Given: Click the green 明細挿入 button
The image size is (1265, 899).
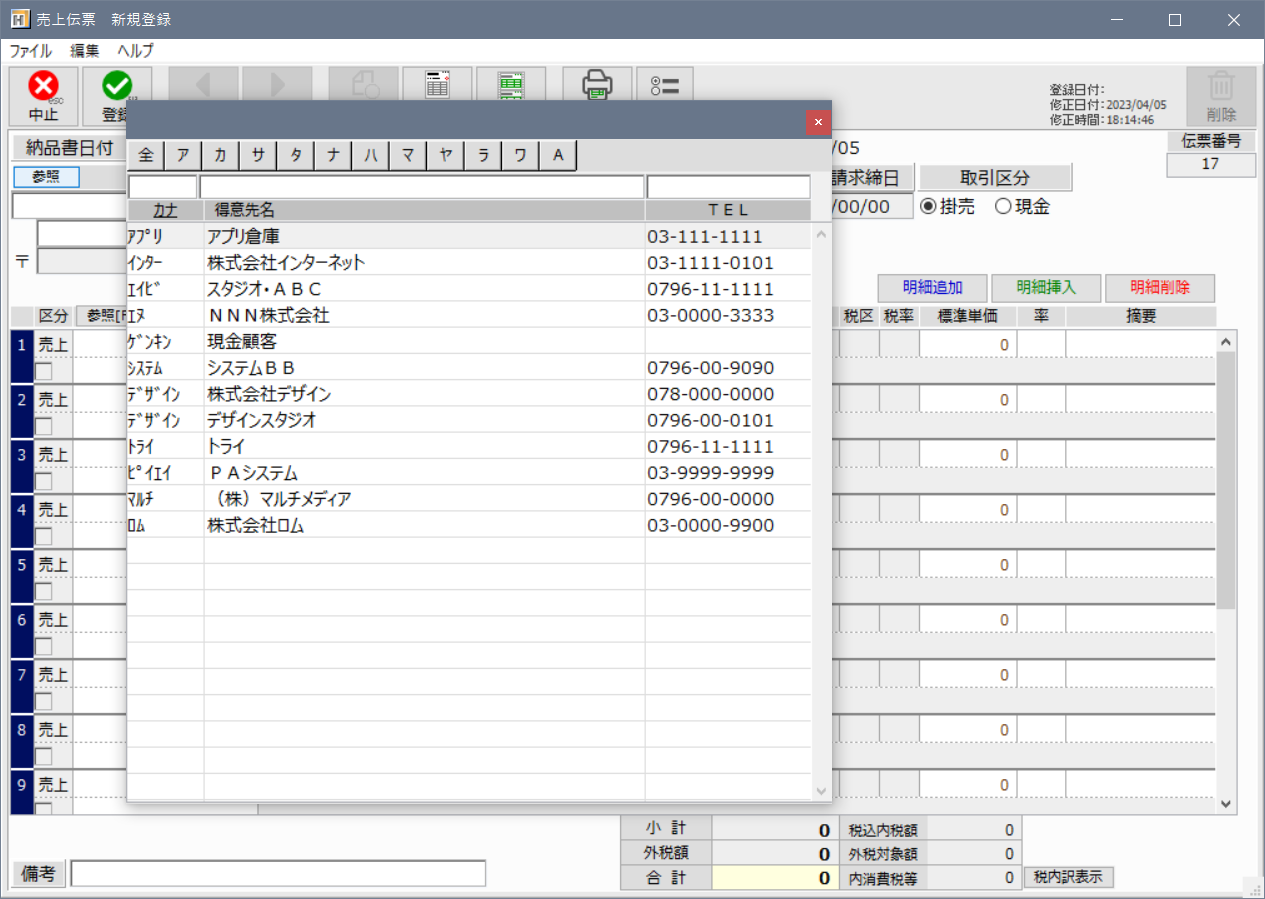Looking at the screenshot, I should point(1046,288).
